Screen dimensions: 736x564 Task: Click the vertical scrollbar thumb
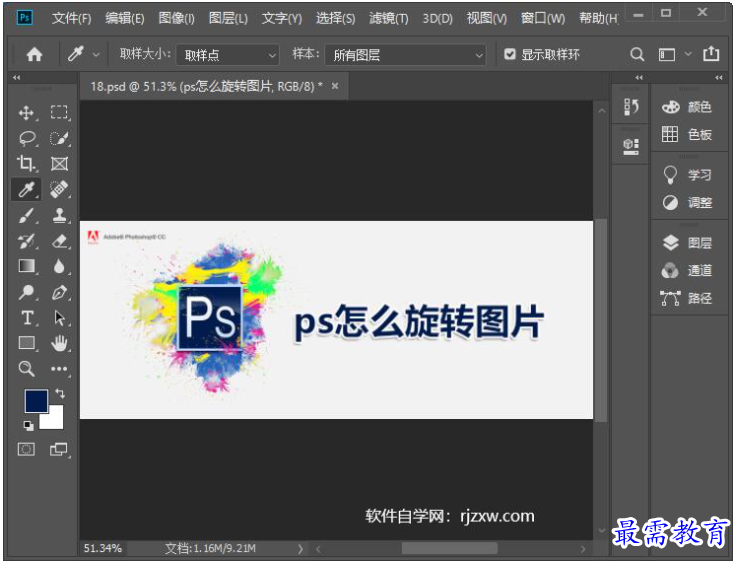pos(601,320)
